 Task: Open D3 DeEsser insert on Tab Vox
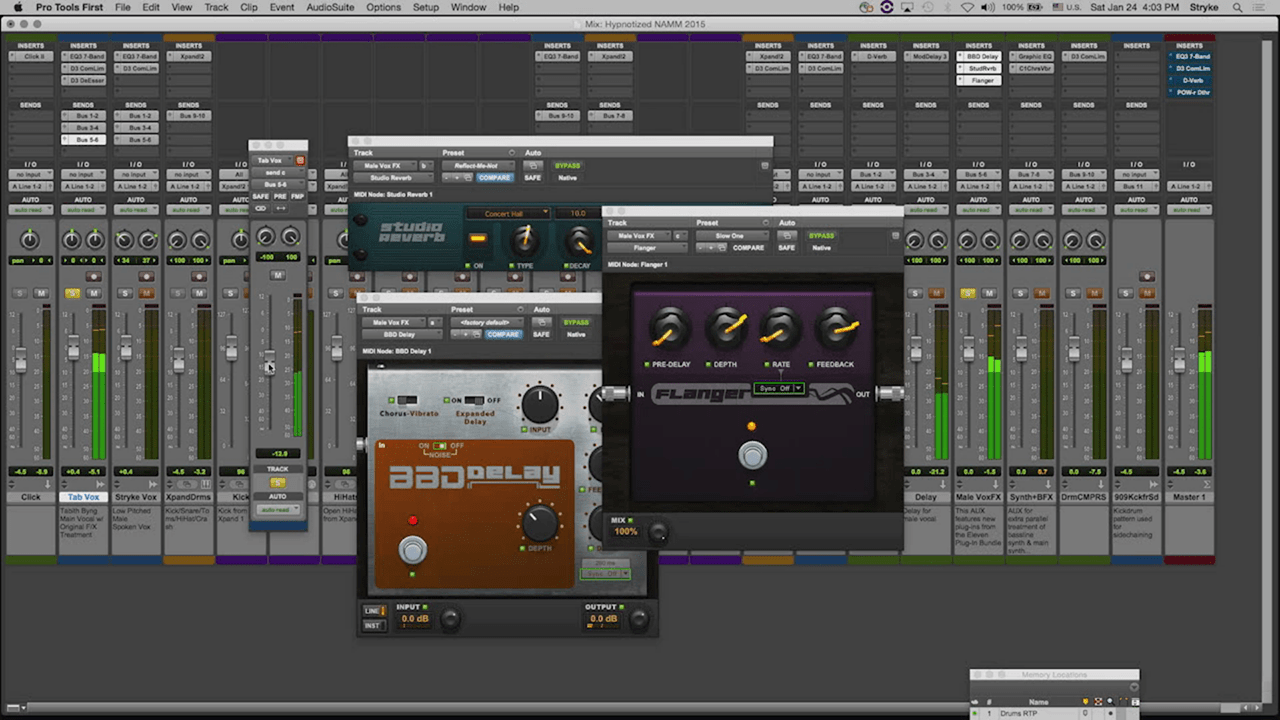83,80
